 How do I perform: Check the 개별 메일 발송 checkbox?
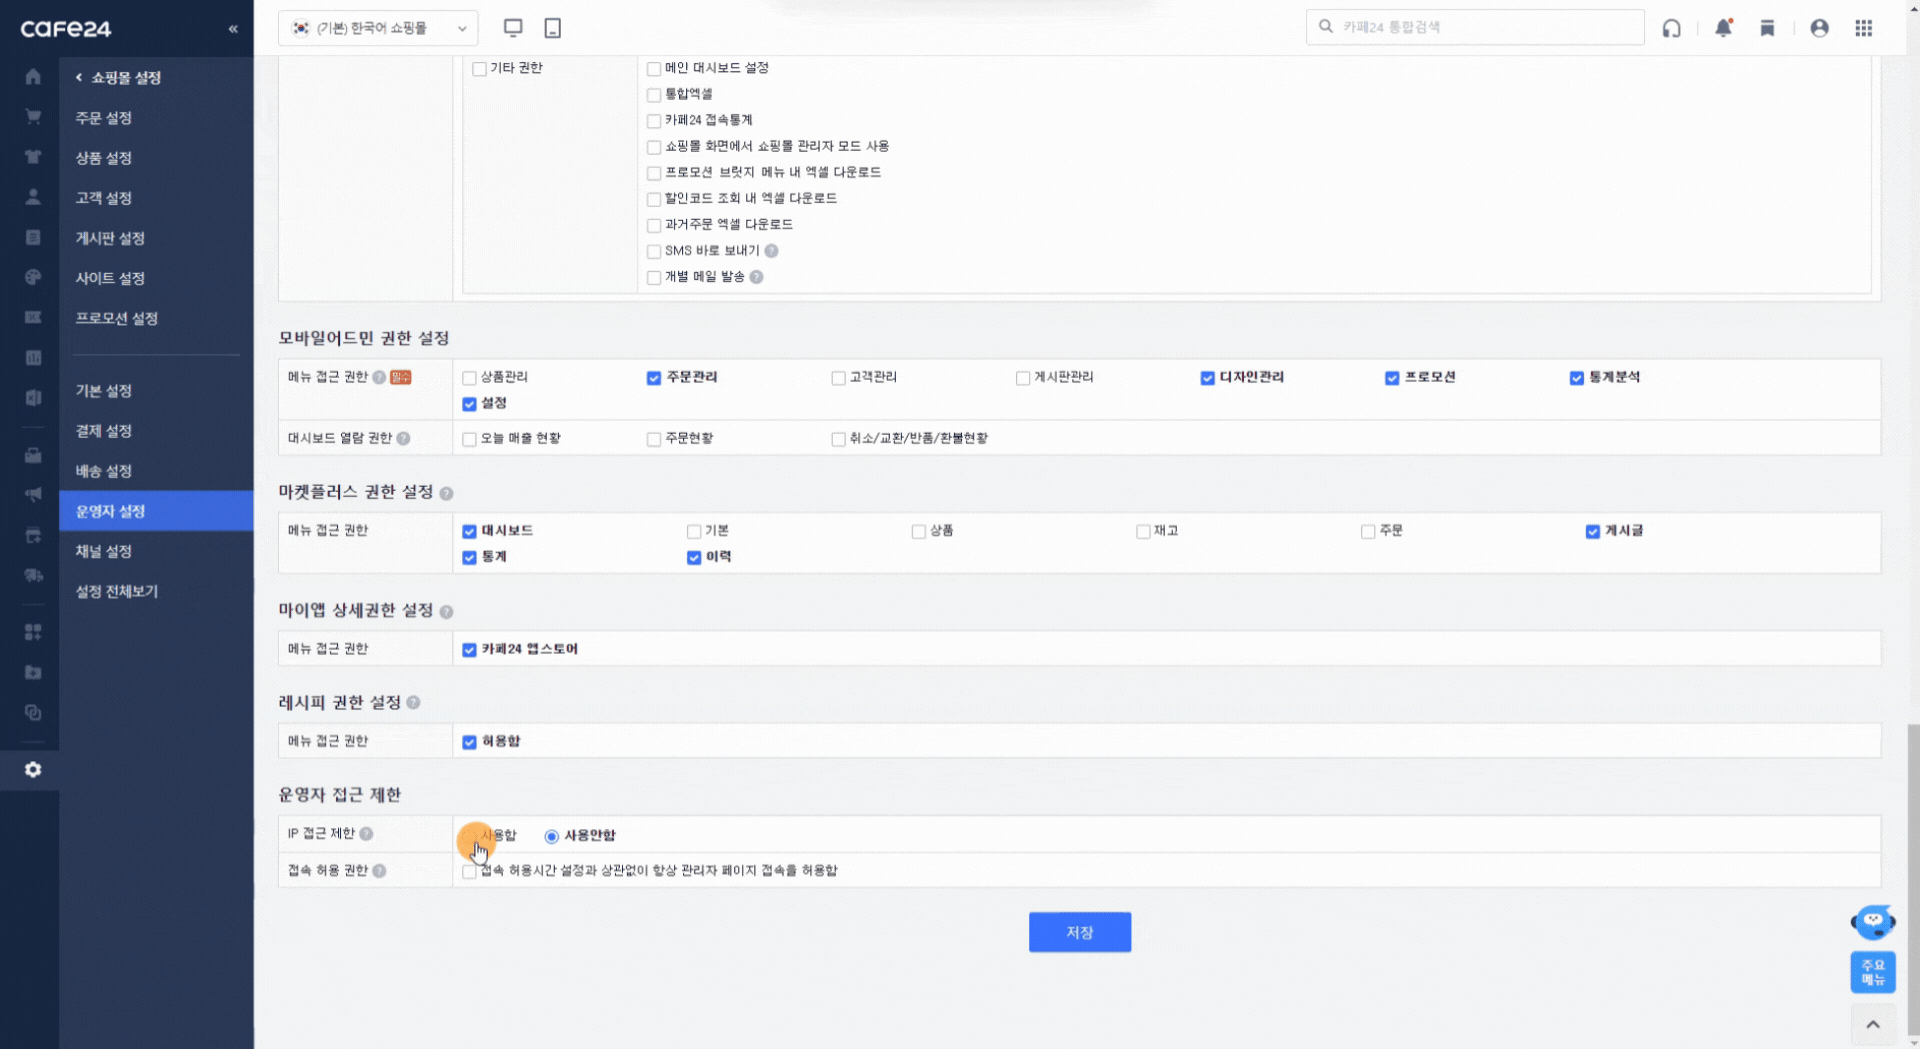654,278
